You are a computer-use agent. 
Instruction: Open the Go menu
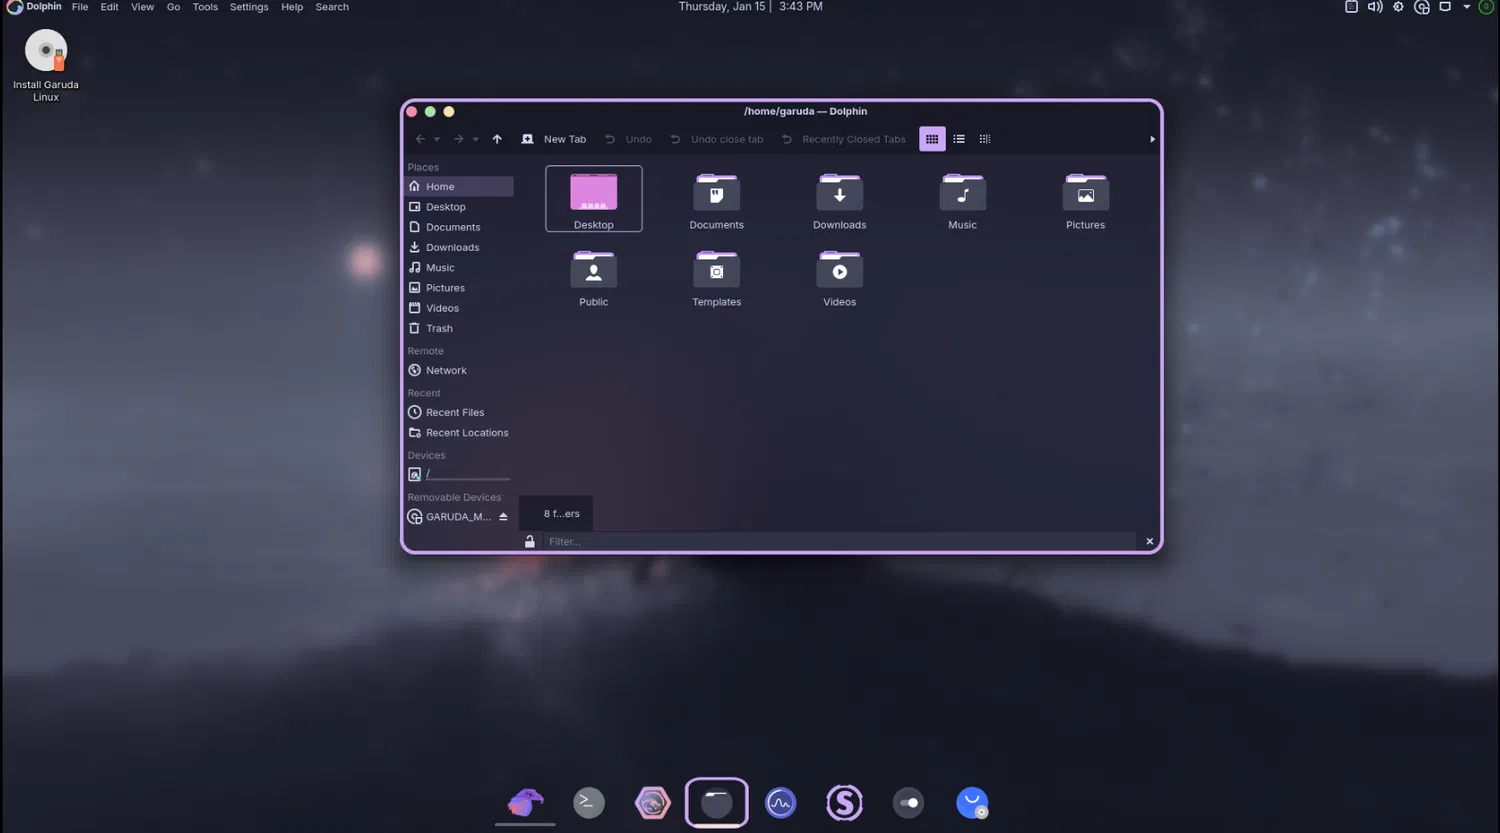(x=173, y=7)
